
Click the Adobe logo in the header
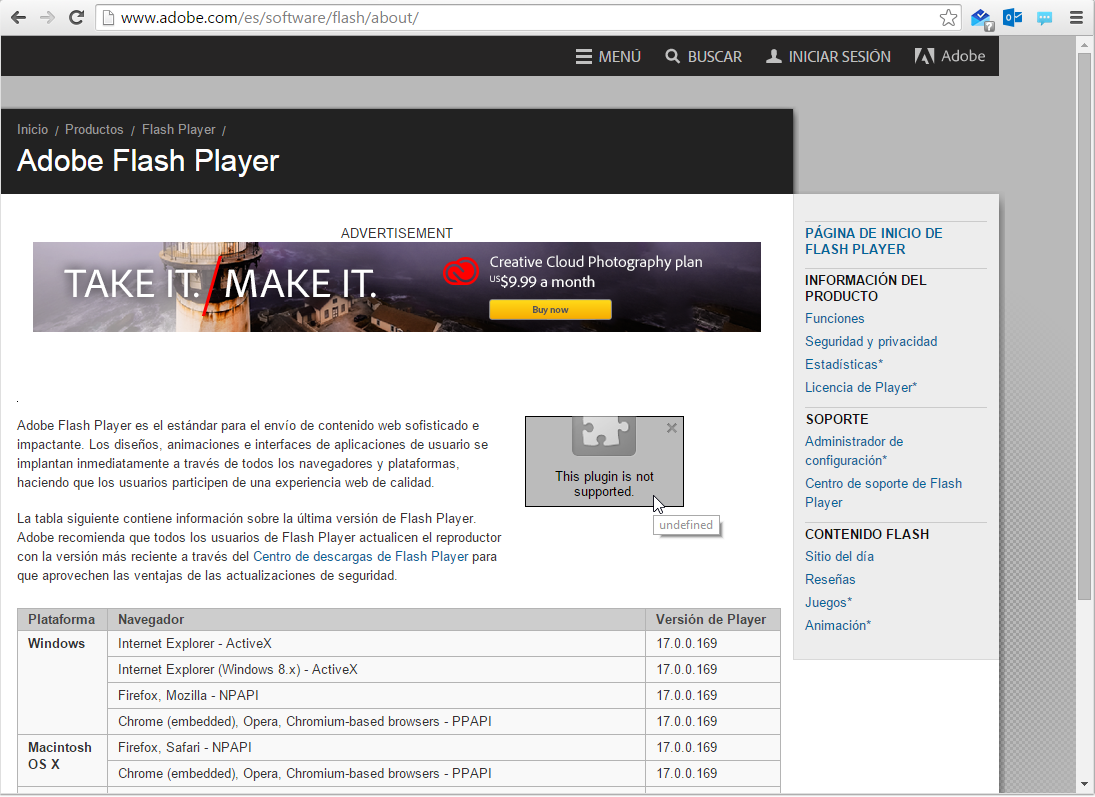(950, 56)
